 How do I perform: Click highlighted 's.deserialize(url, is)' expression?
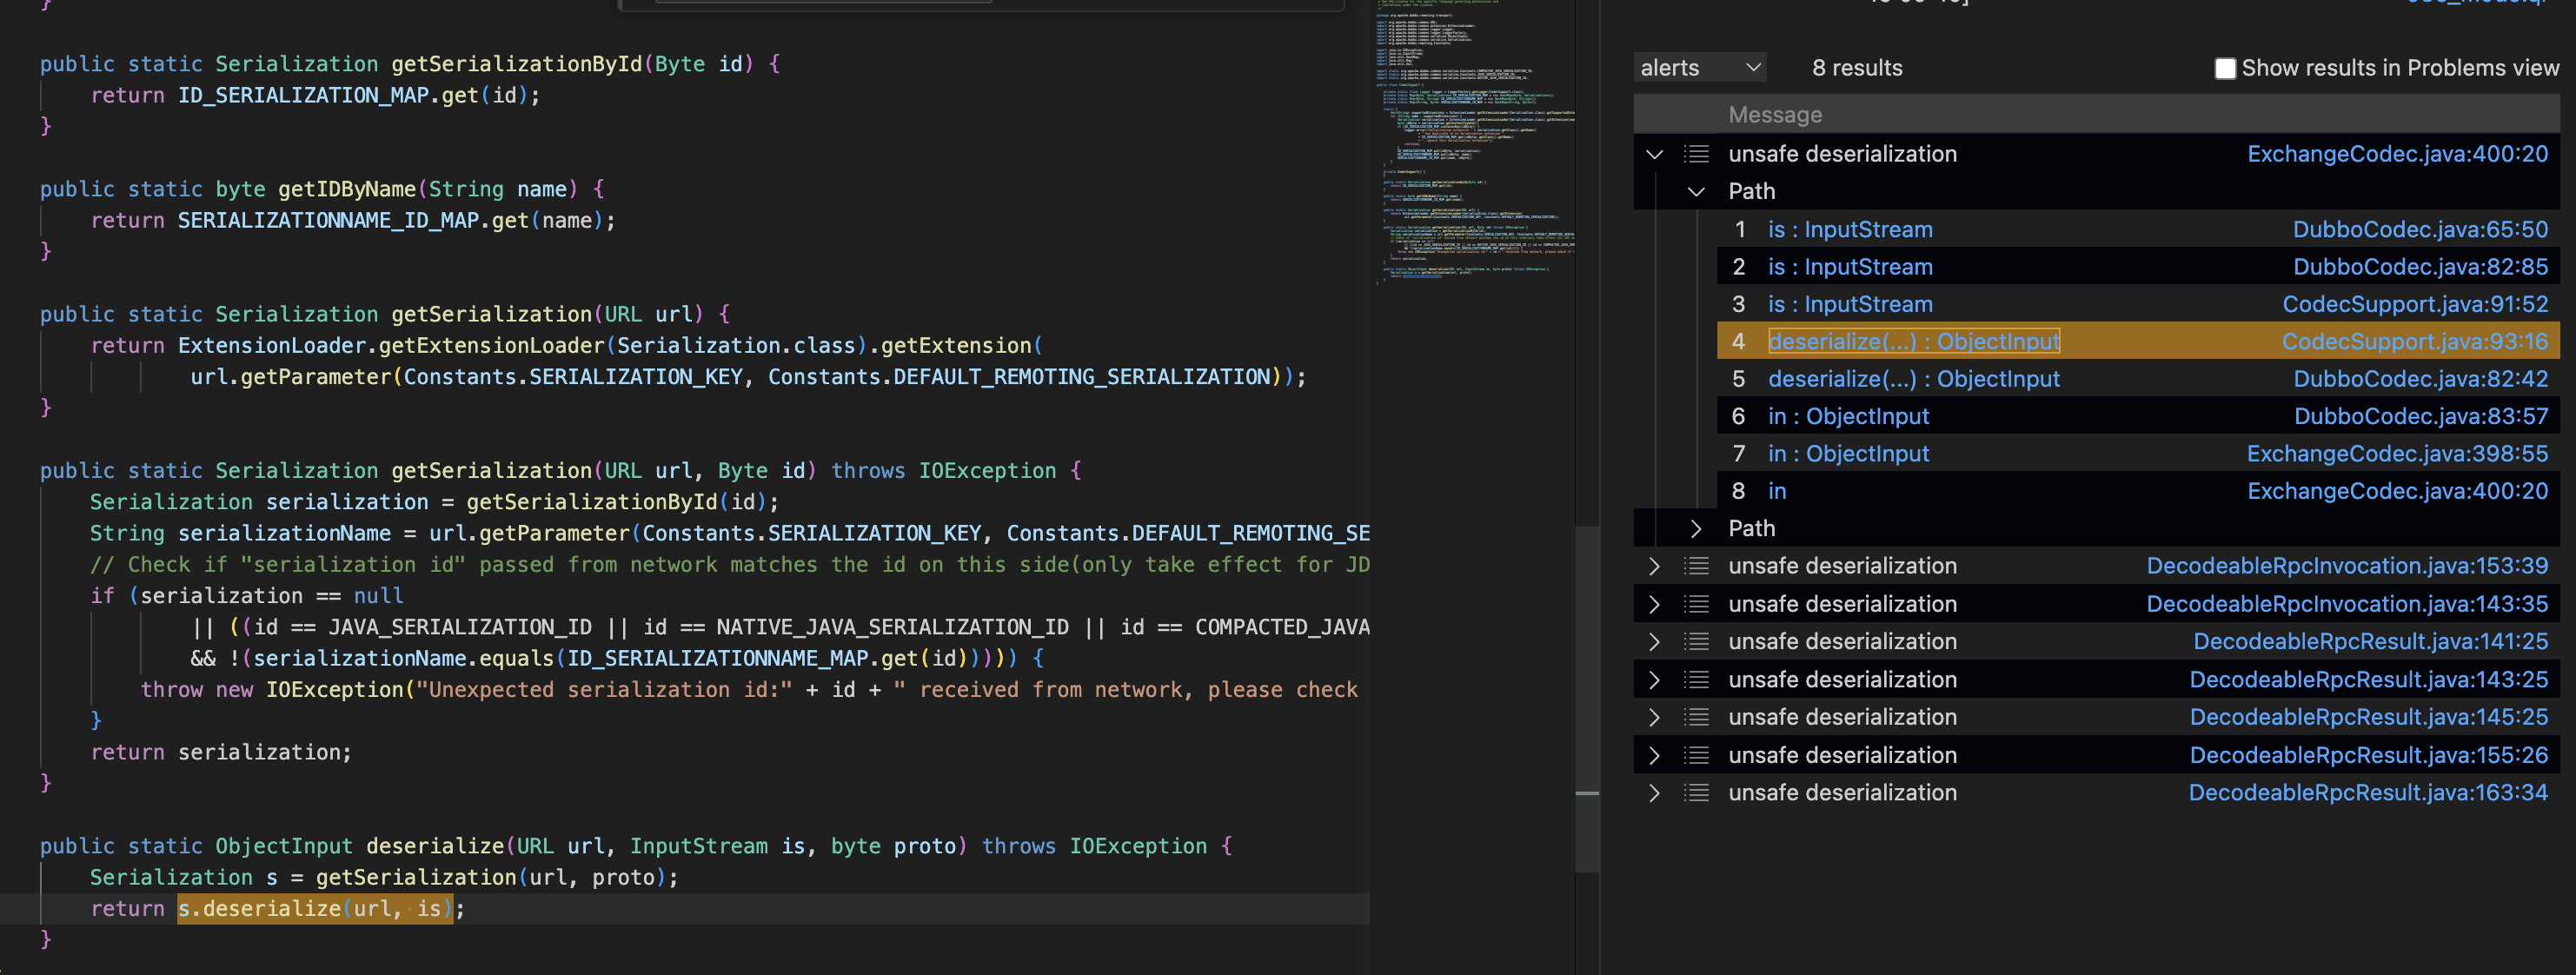(x=315, y=908)
